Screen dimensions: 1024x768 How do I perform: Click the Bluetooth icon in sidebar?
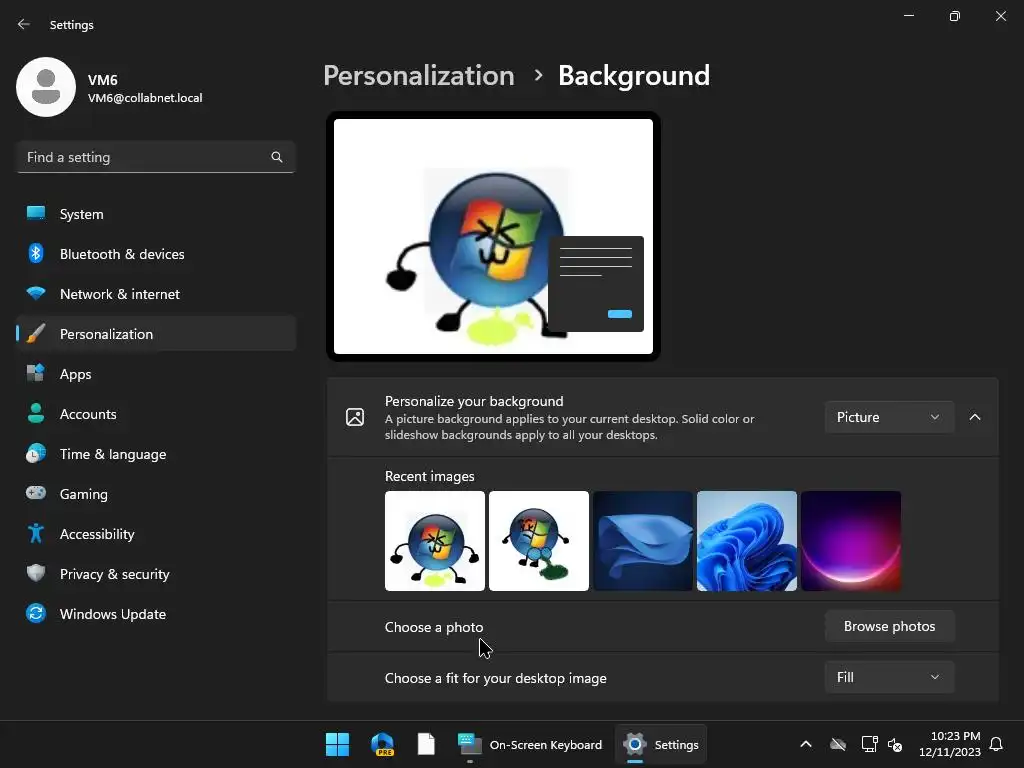click(x=36, y=253)
